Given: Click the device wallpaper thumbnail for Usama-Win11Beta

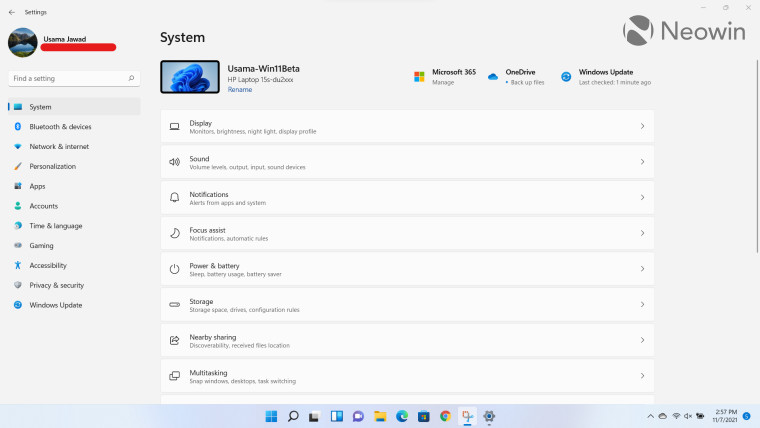Looking at the screenshot, I should click(x=190, y=77).
